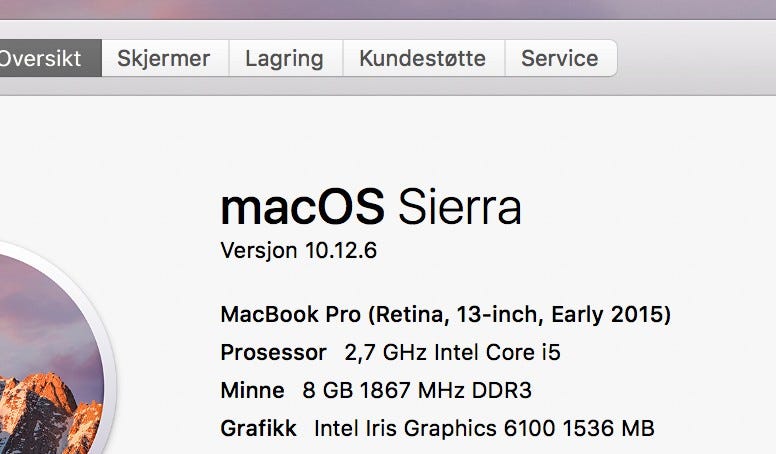Image resolution: width=776 pixels, height=454 pixels.
Task: Select the Lagring tab
Action: [x=285, y=58]
